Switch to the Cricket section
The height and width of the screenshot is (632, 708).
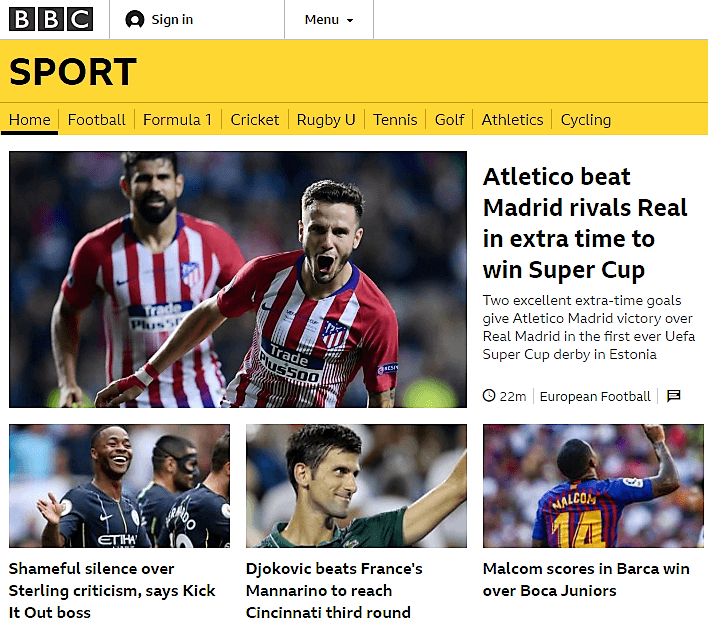coord(255,120)
